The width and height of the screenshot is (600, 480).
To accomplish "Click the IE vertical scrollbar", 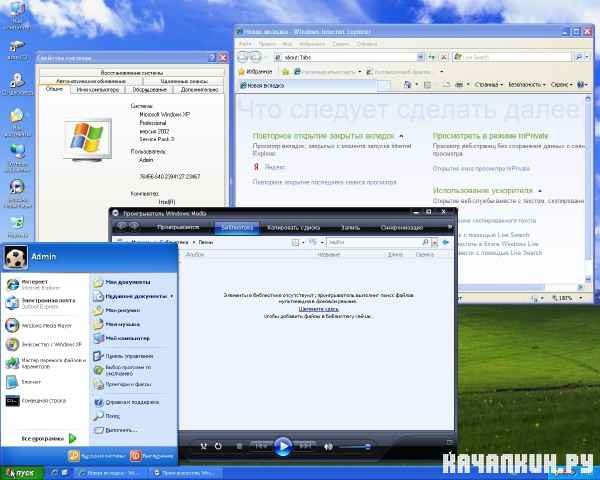I will click(588, 188).
